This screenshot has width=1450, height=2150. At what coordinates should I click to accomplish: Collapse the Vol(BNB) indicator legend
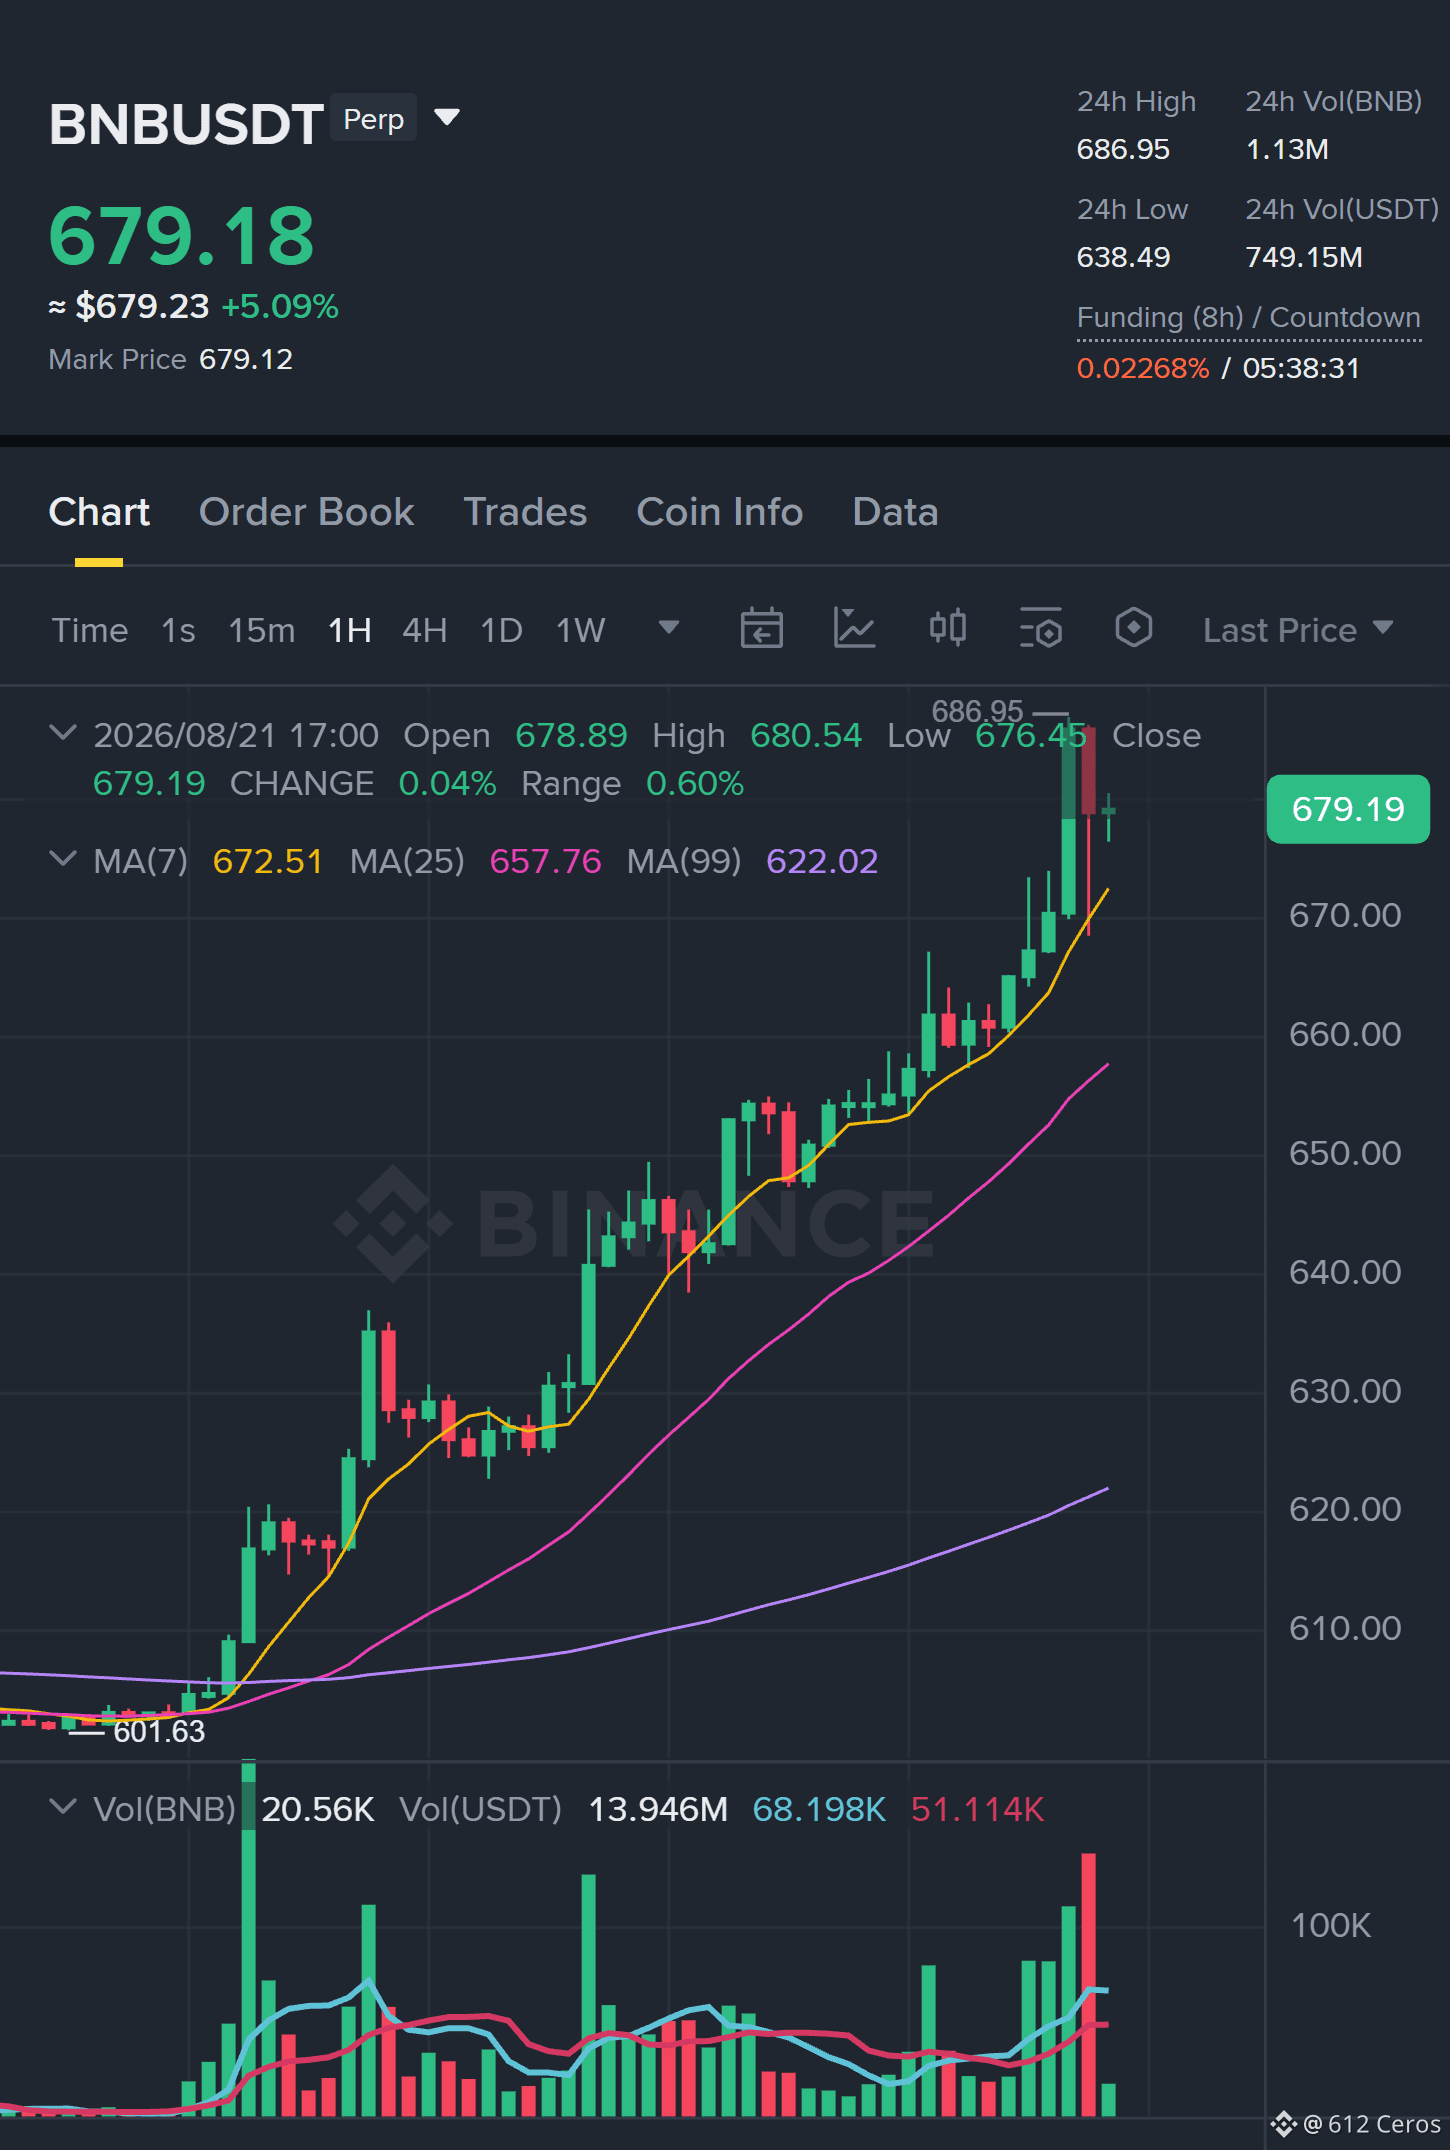click(62, 1808)
